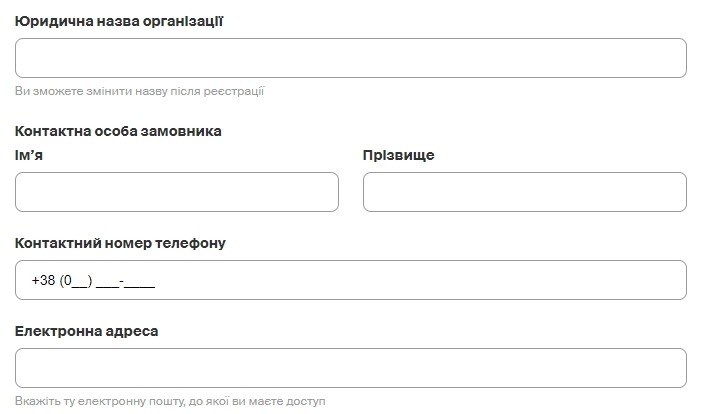Focus the Ім'я first name field
Viewport: 712px width, 414px height.
coord(177,192)
